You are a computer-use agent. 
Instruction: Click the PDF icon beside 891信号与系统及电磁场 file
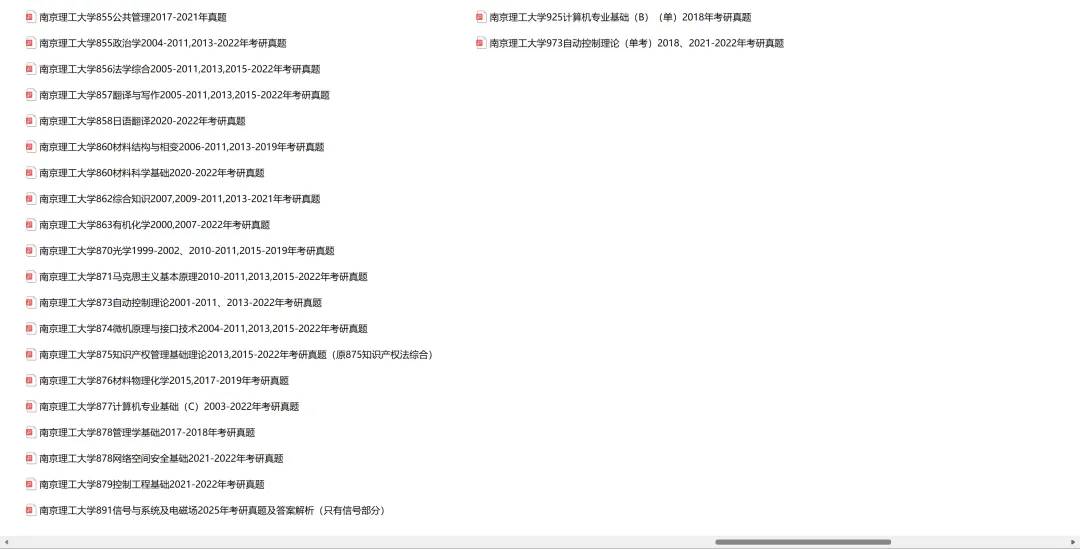30,510
